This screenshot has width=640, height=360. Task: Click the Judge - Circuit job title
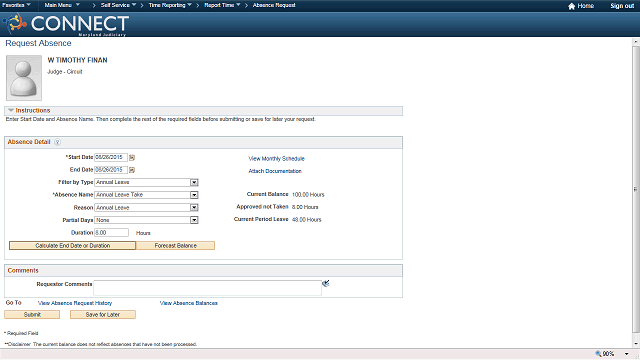click(x=65, y=71)
